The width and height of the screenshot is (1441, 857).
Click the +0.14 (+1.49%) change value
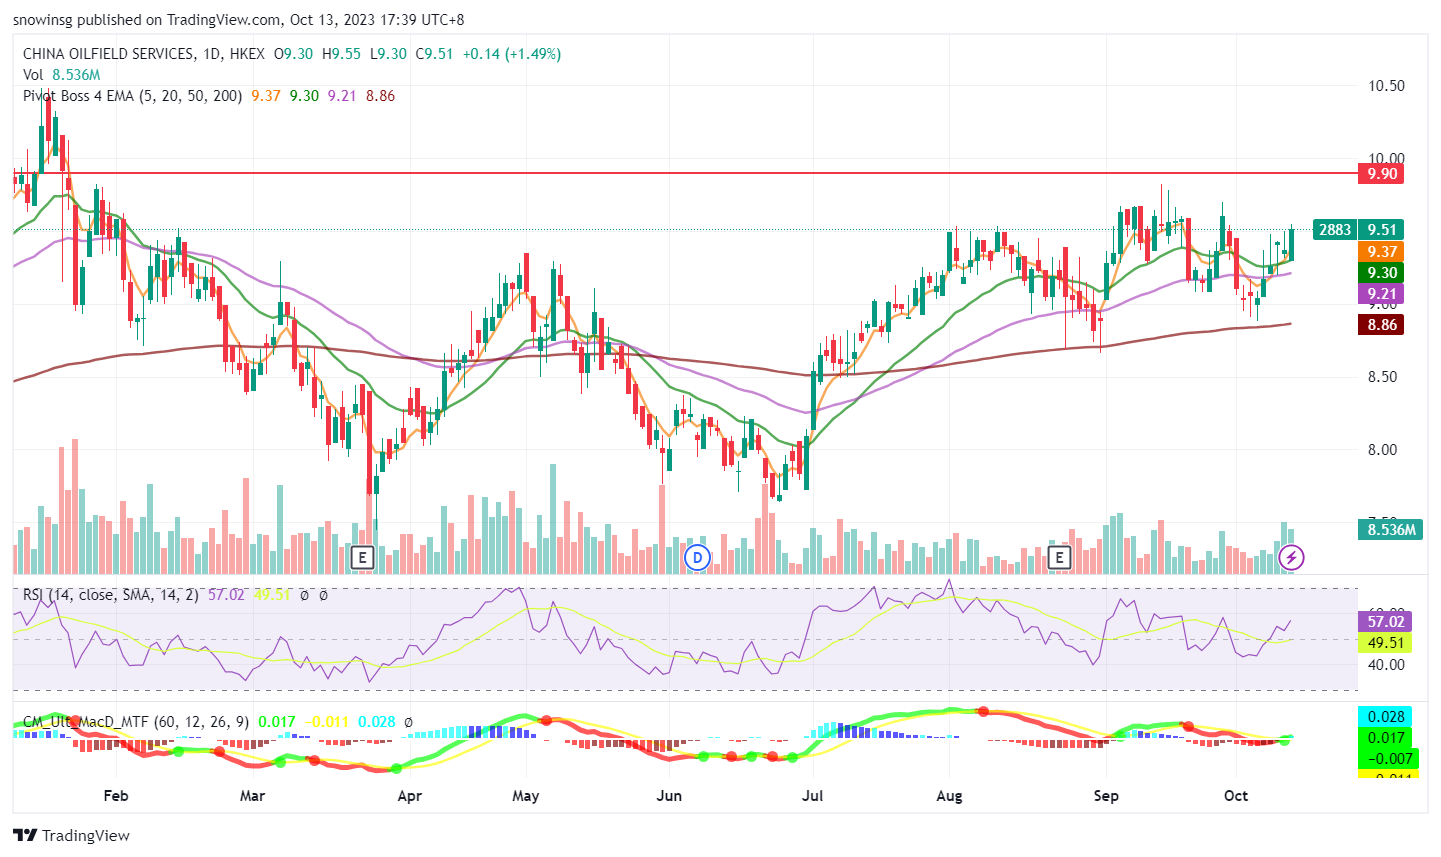point(511,54)
